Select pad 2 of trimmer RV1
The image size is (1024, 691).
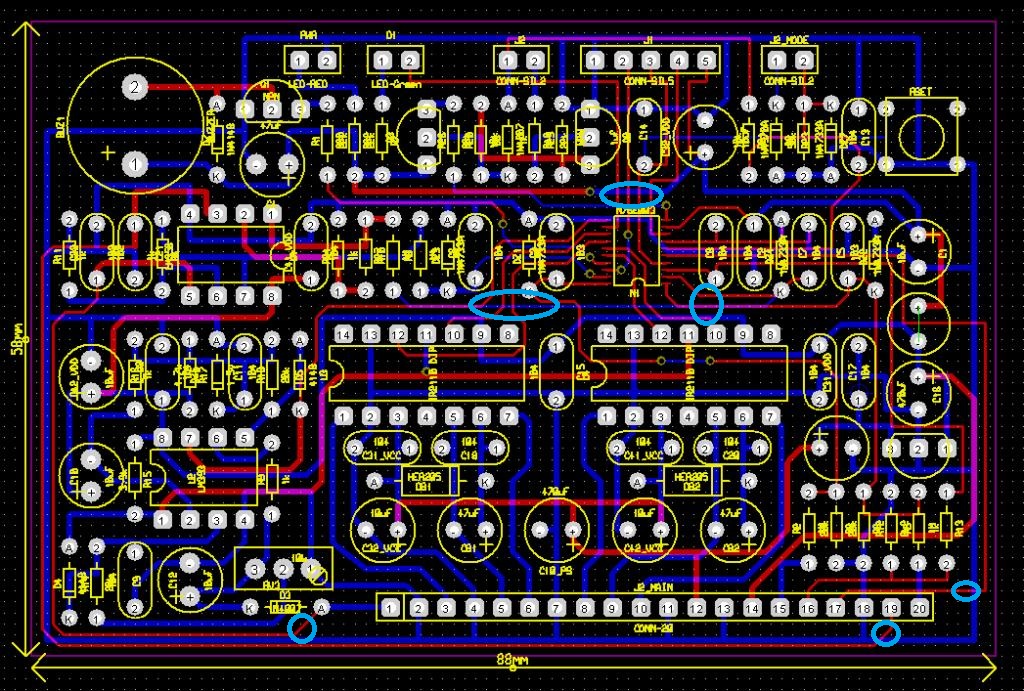[282, 570]
